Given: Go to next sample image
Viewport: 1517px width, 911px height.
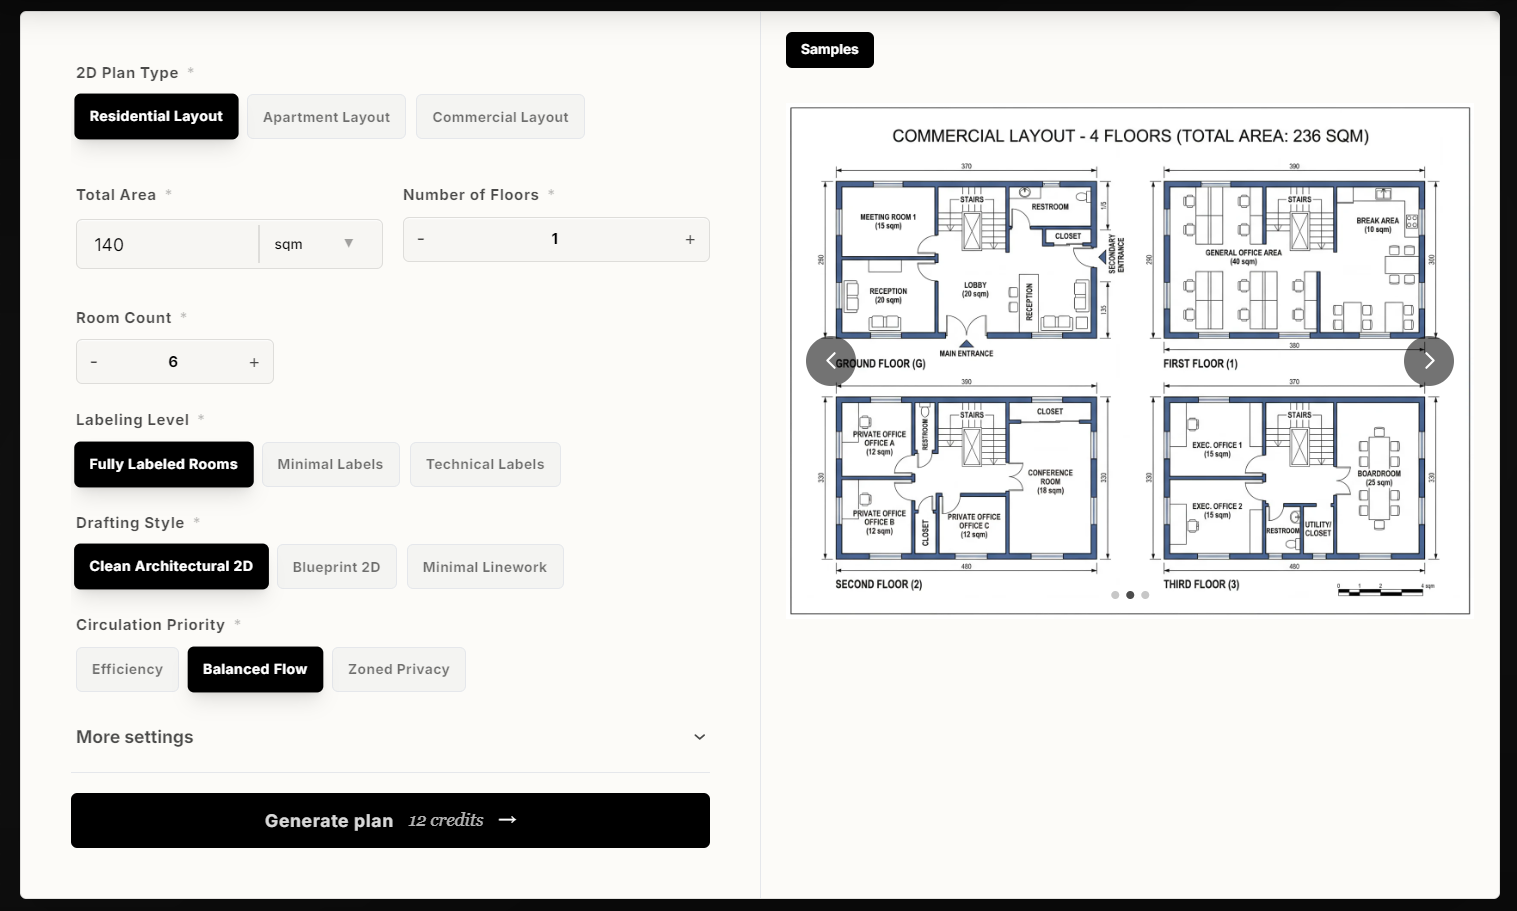Looking at the screenshot, I should (x=1429, y=361).
